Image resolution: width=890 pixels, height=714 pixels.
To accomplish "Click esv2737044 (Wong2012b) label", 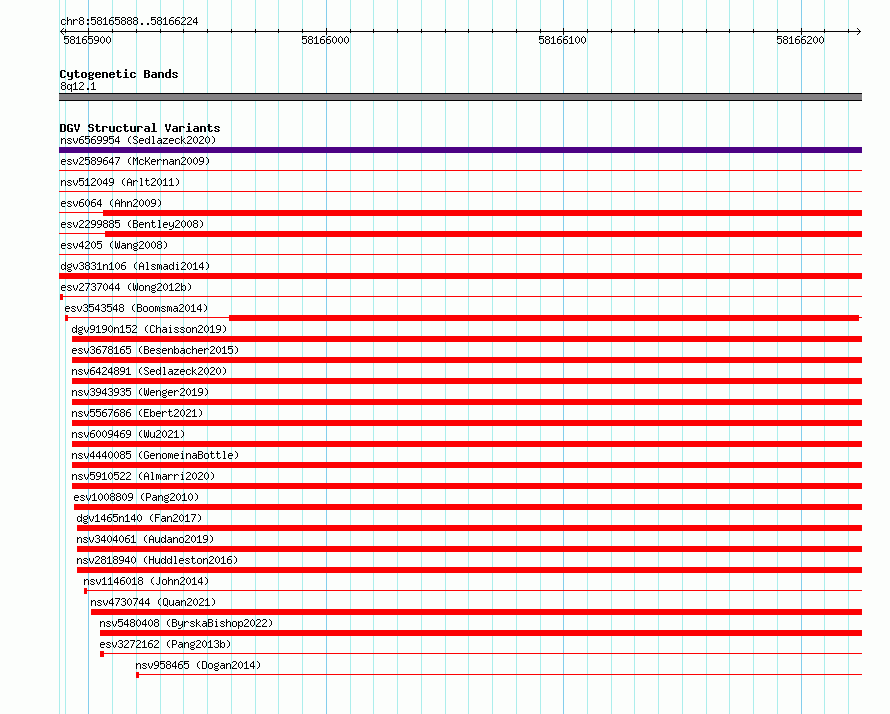I will tap(126, 287).
